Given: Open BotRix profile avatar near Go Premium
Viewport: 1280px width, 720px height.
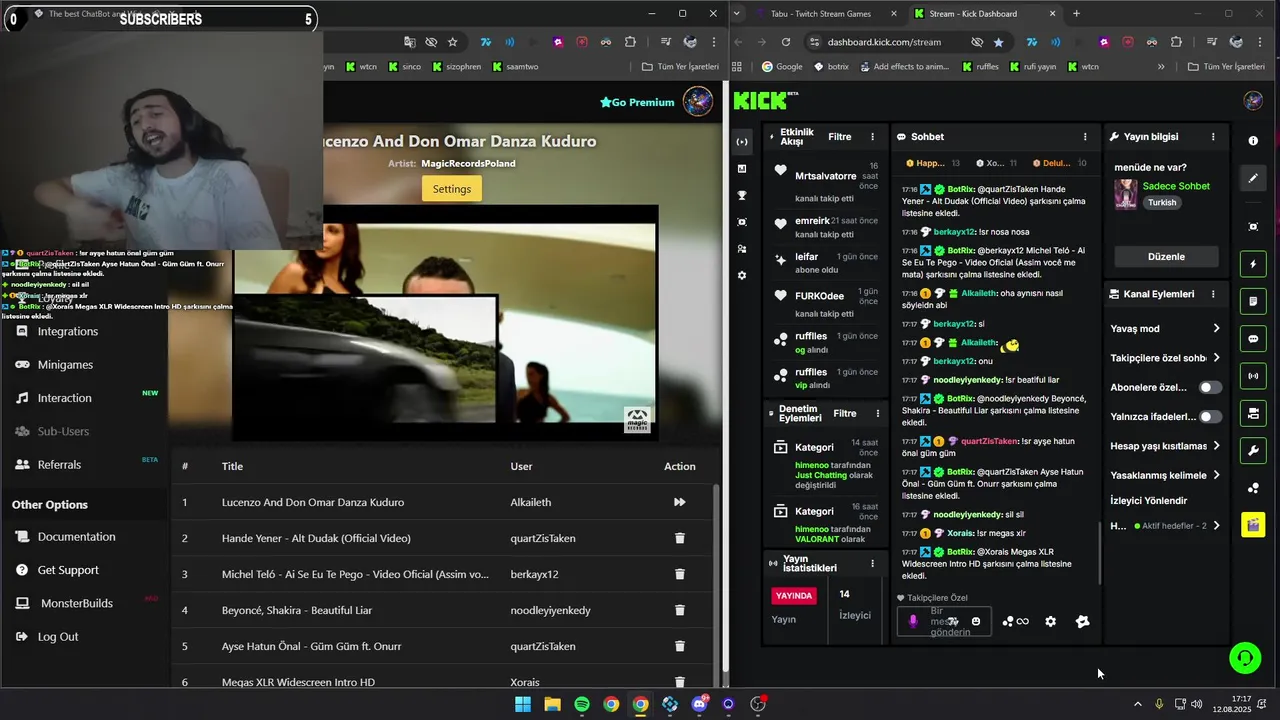Looking at the screenshot, I should [x=697, y=101].
